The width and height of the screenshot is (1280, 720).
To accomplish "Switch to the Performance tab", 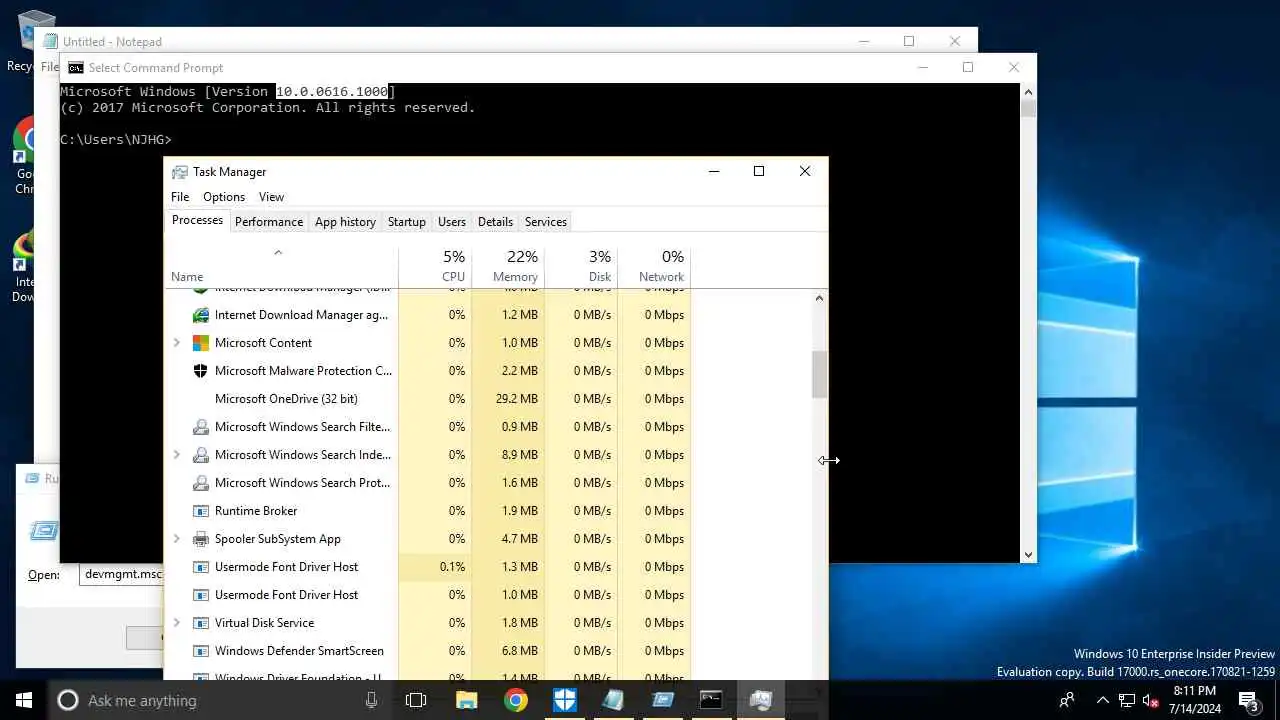I will click(269, 222).
